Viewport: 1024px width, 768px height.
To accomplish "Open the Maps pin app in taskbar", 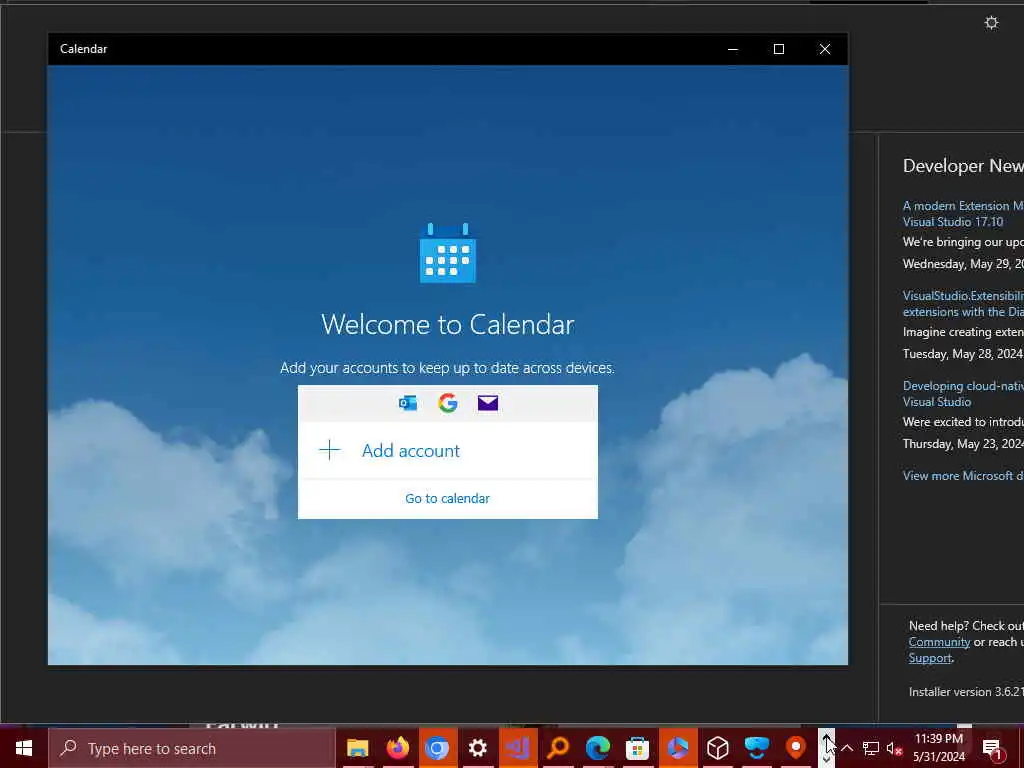I will click(x=796, y=748).
